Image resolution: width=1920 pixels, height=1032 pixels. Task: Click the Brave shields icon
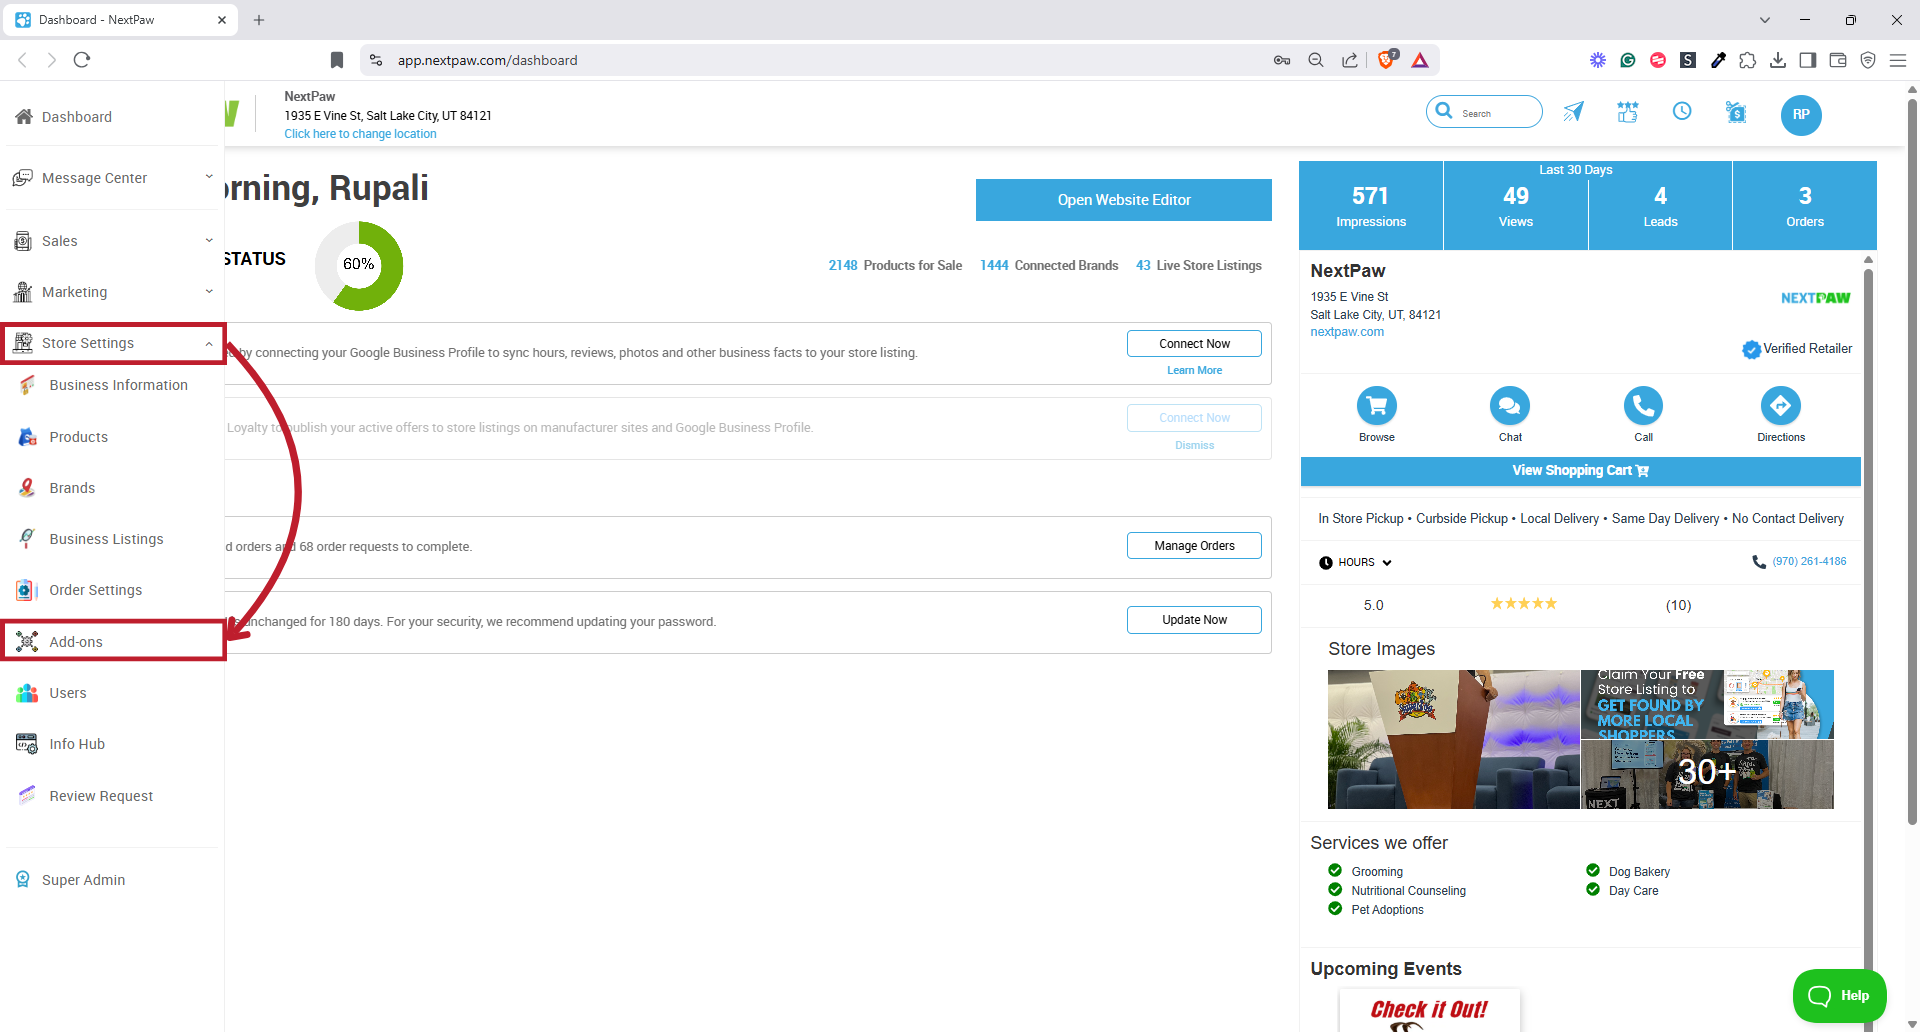[1386, 60]
